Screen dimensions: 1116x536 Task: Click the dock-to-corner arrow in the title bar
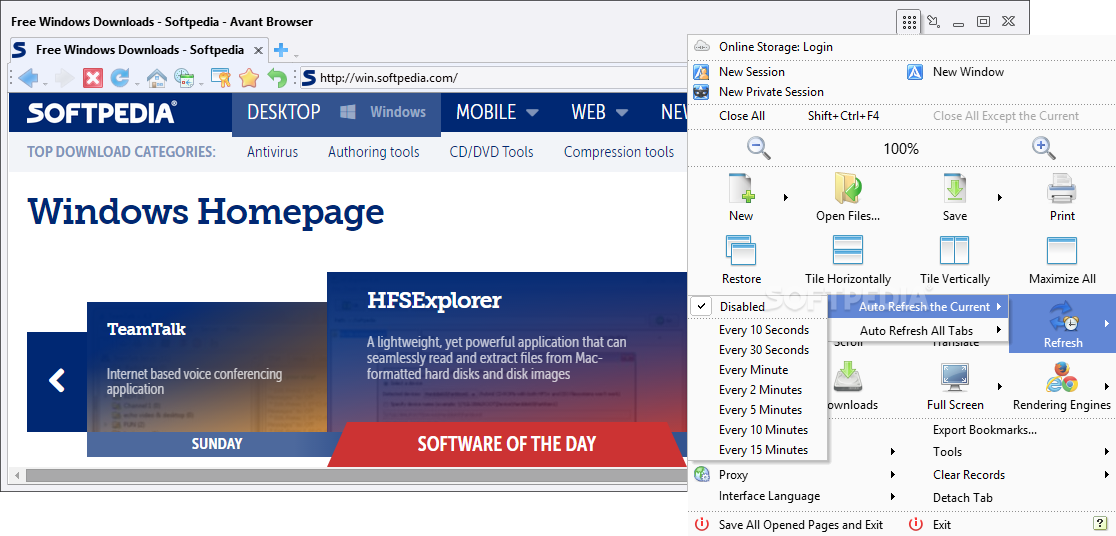(934, 22)
